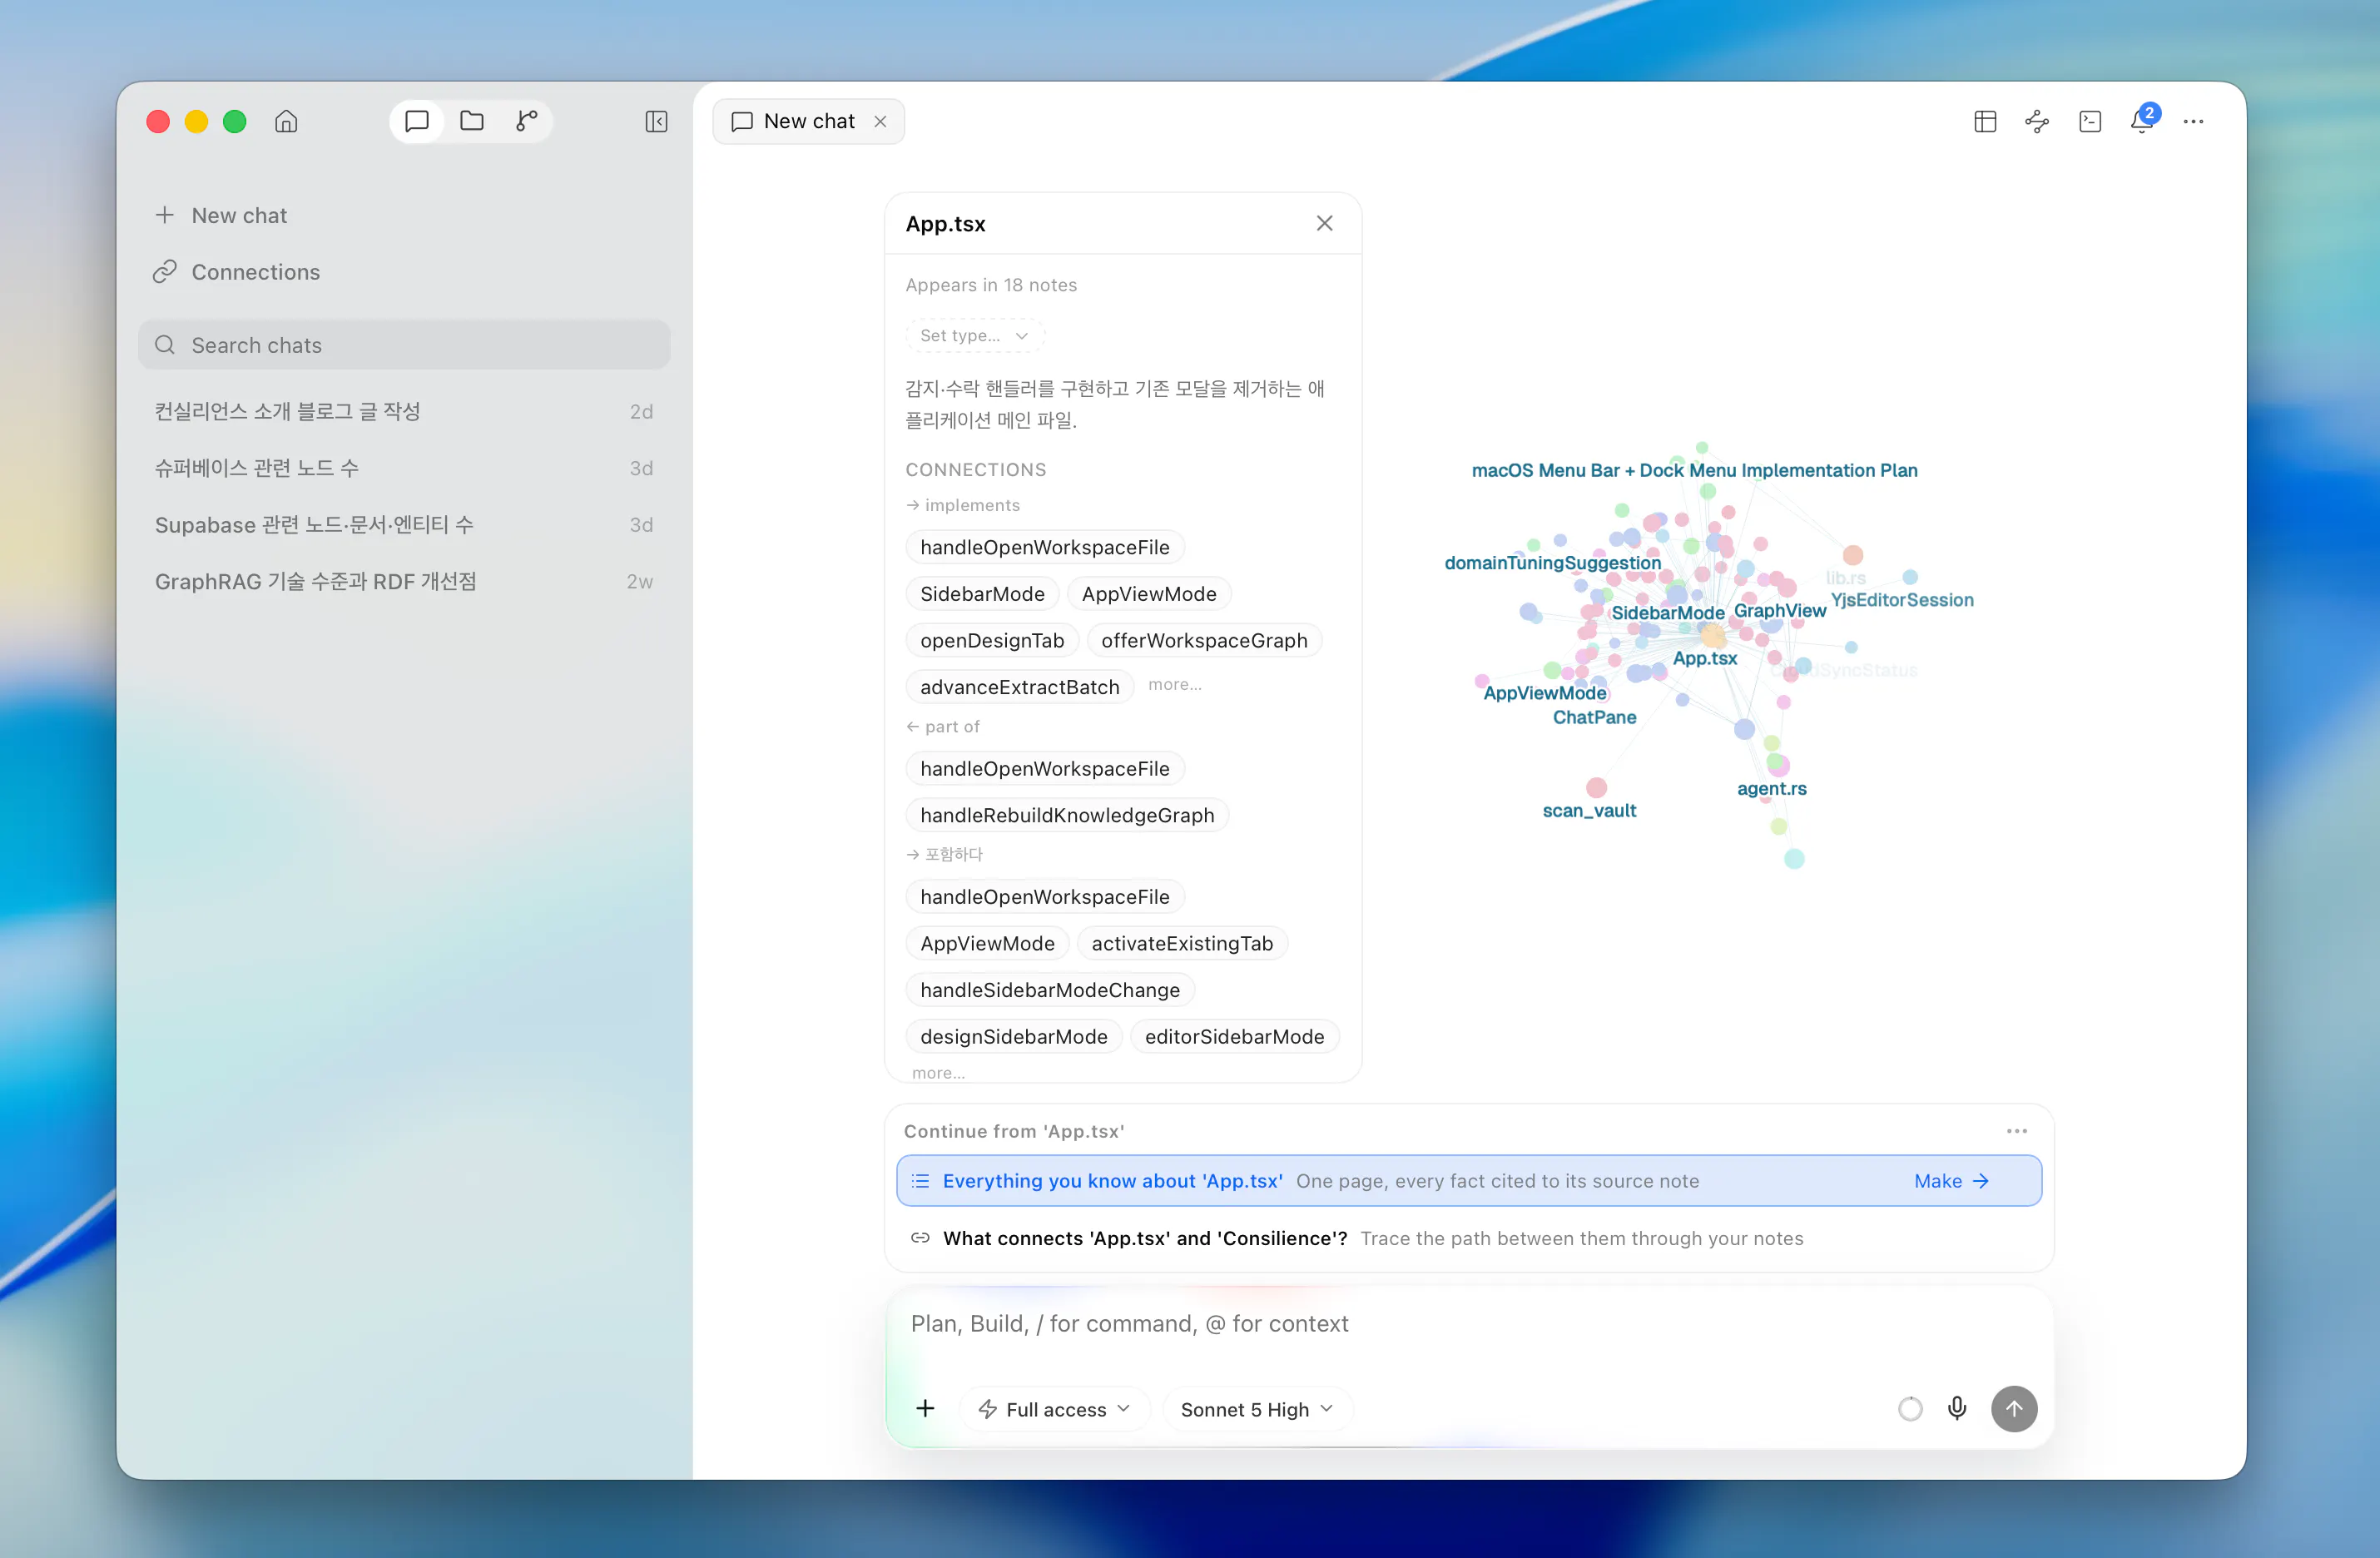Image resolution: width=2380 pixels, height=1558 pixels.
Task: Open the terminal panel icon
Action: point(2089,121)
